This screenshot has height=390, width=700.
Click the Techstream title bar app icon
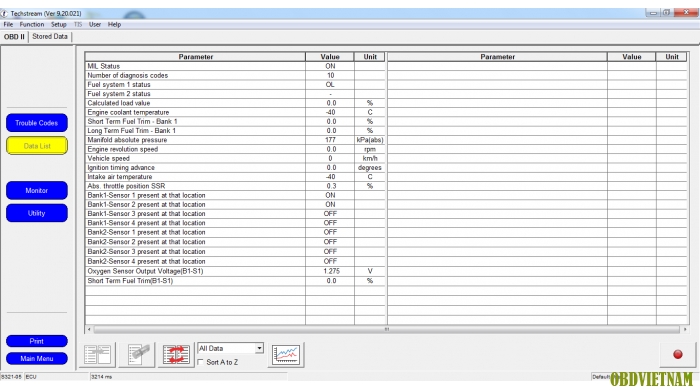pyautogui.click(x=4, y=13)
